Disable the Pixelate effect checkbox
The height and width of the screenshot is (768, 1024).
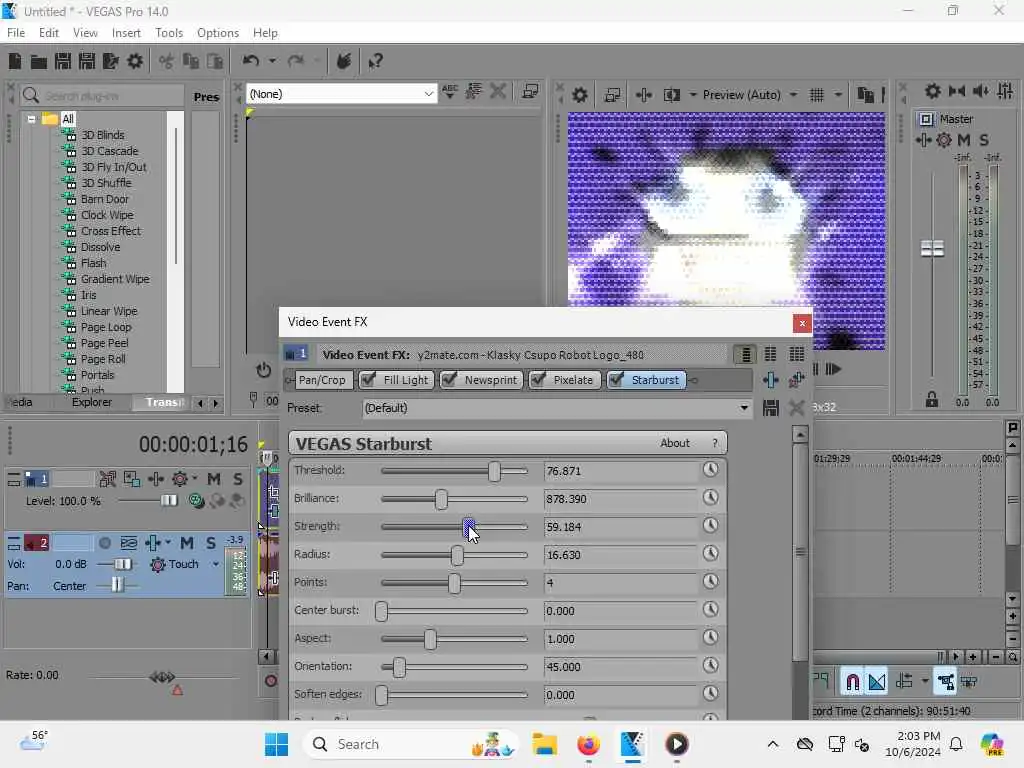pyautogui.click(x=539, y=380)
